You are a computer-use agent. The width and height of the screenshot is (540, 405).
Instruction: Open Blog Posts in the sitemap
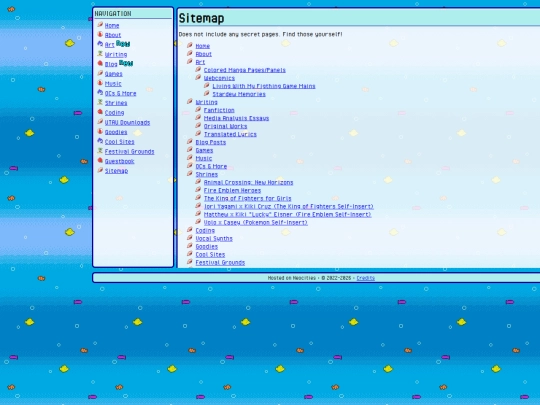[x=211, y=143]
